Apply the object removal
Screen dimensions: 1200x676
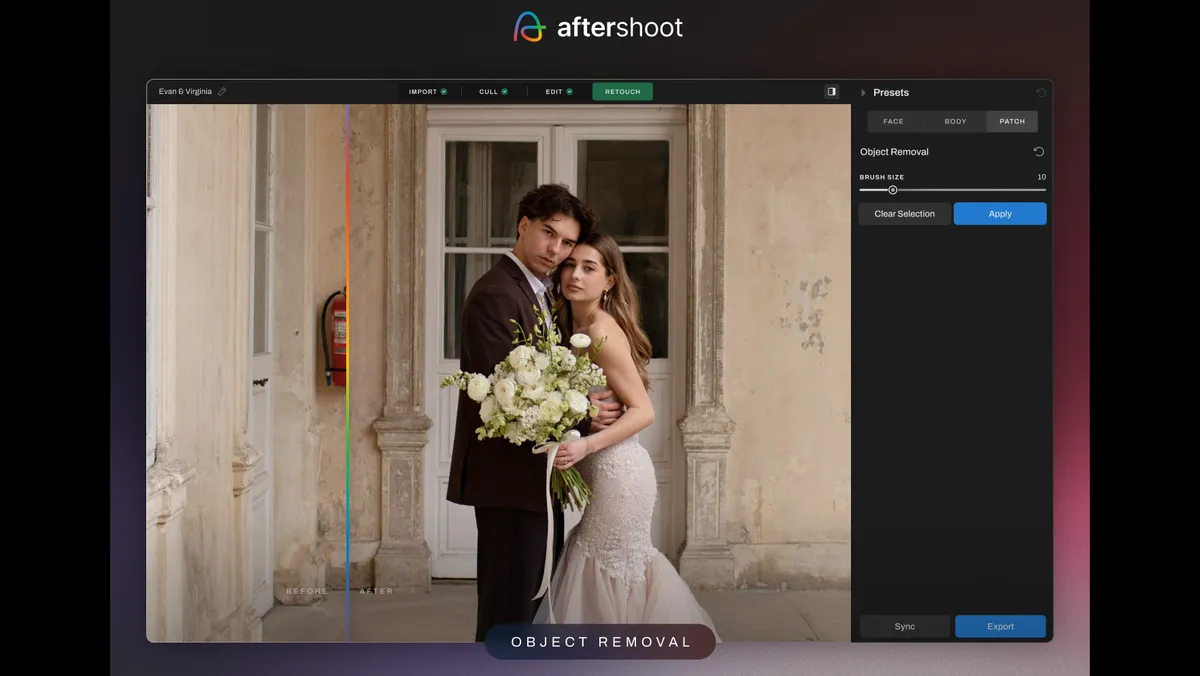coord(1000,214)
